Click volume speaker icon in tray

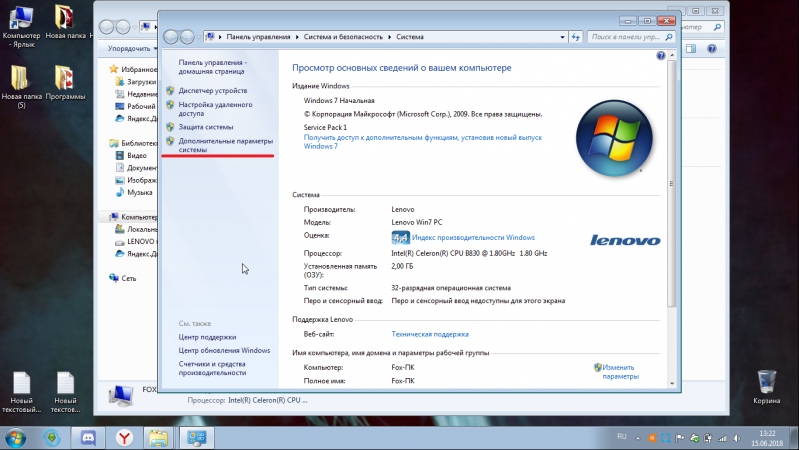(736, 438)
